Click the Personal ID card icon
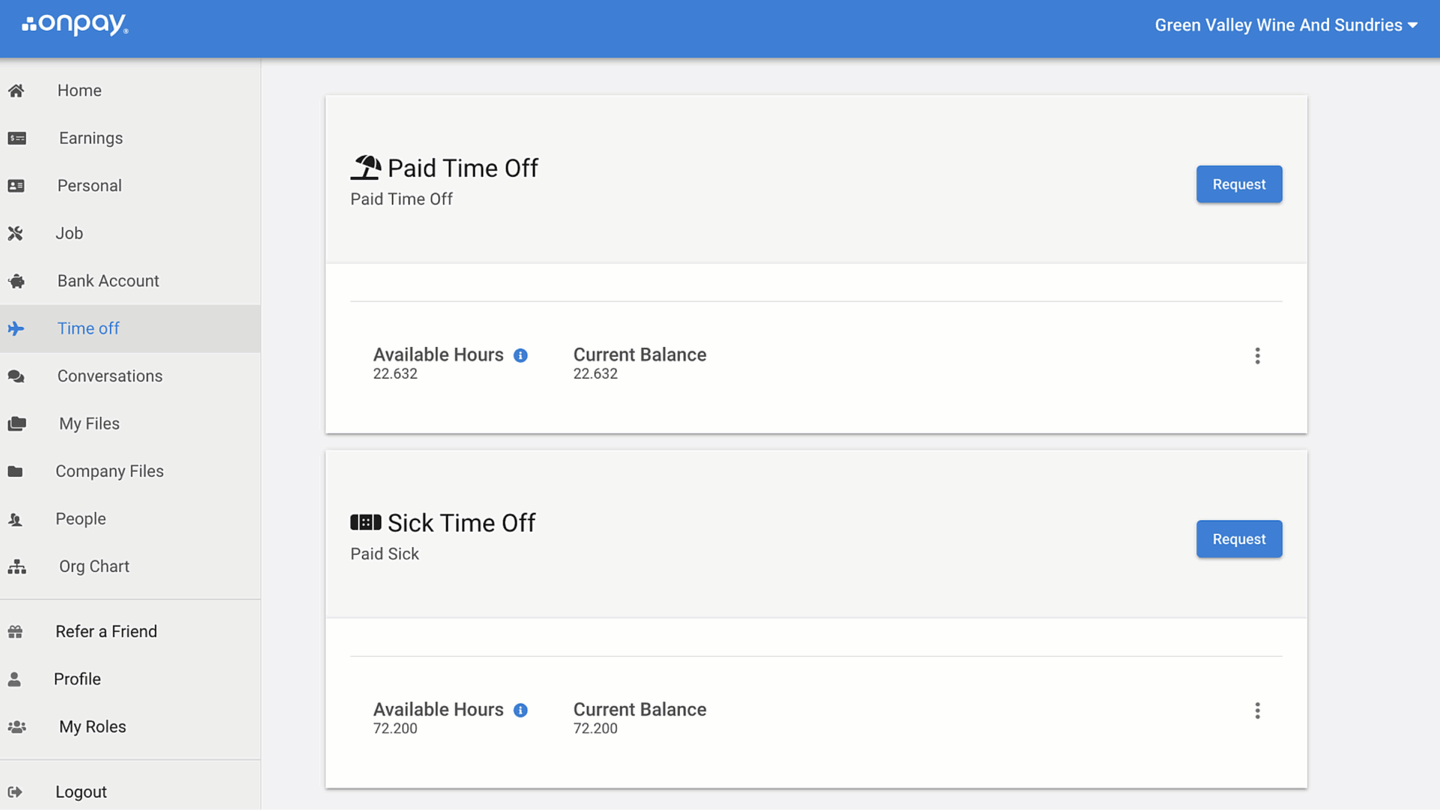Image resolution: width=1440 pixels, height=810 pixels. click(x=16, y=186)
